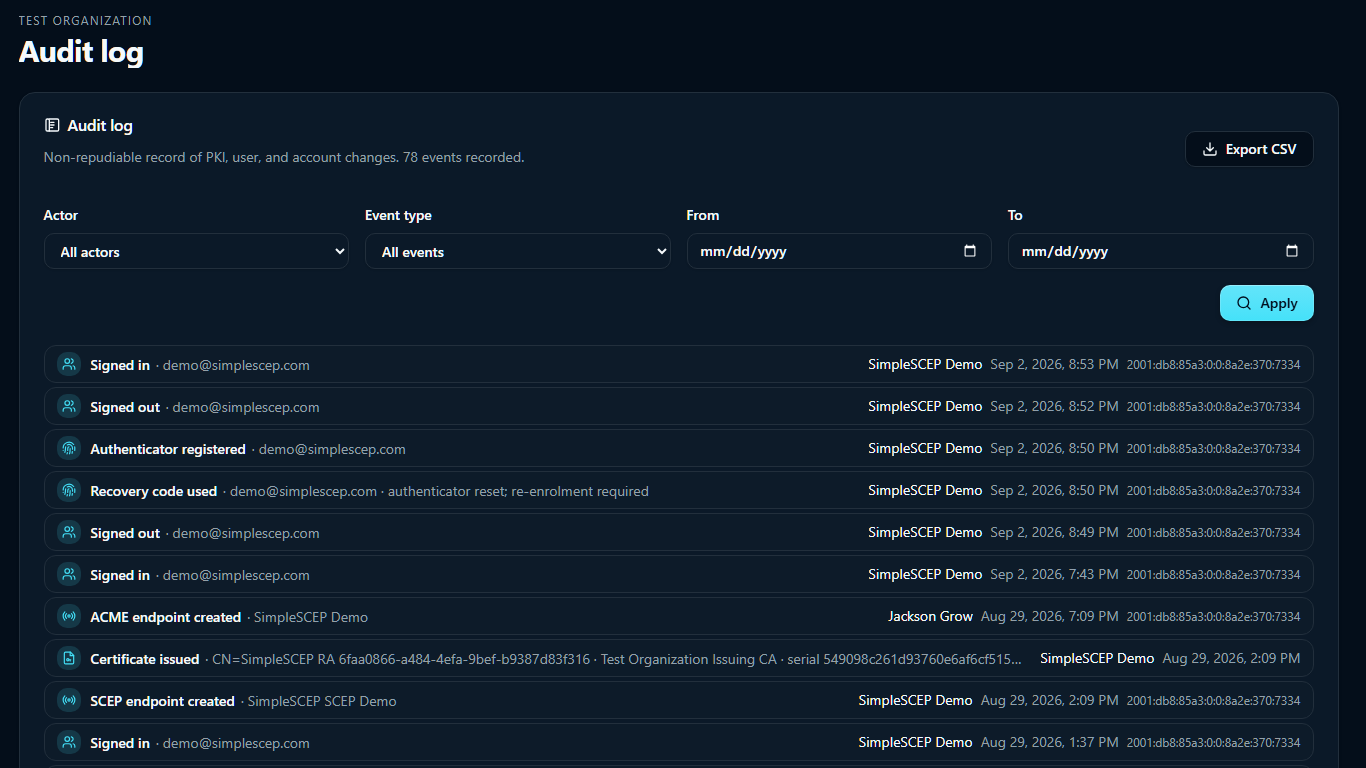
Task: Click the broadcast icon on the SCEP endpoint created row
Action: [x=69, y=701]
